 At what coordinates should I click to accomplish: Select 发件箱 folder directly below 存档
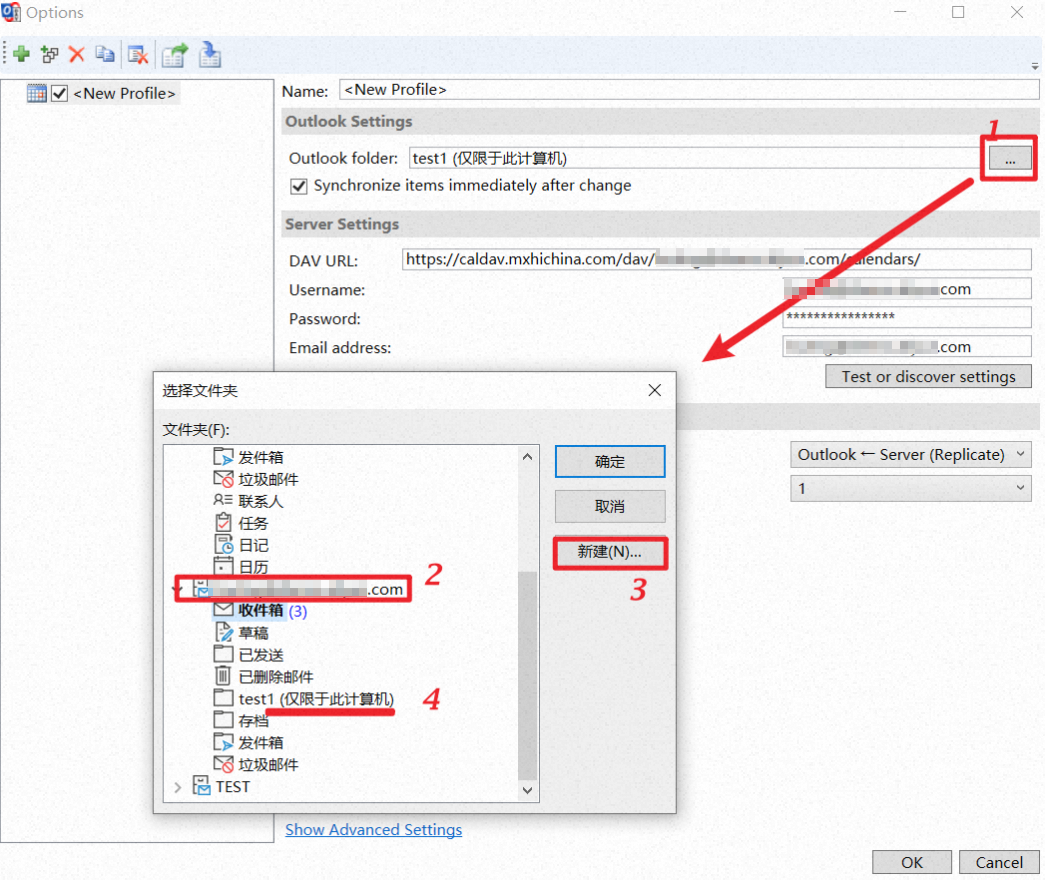click(x=261, y=743)
